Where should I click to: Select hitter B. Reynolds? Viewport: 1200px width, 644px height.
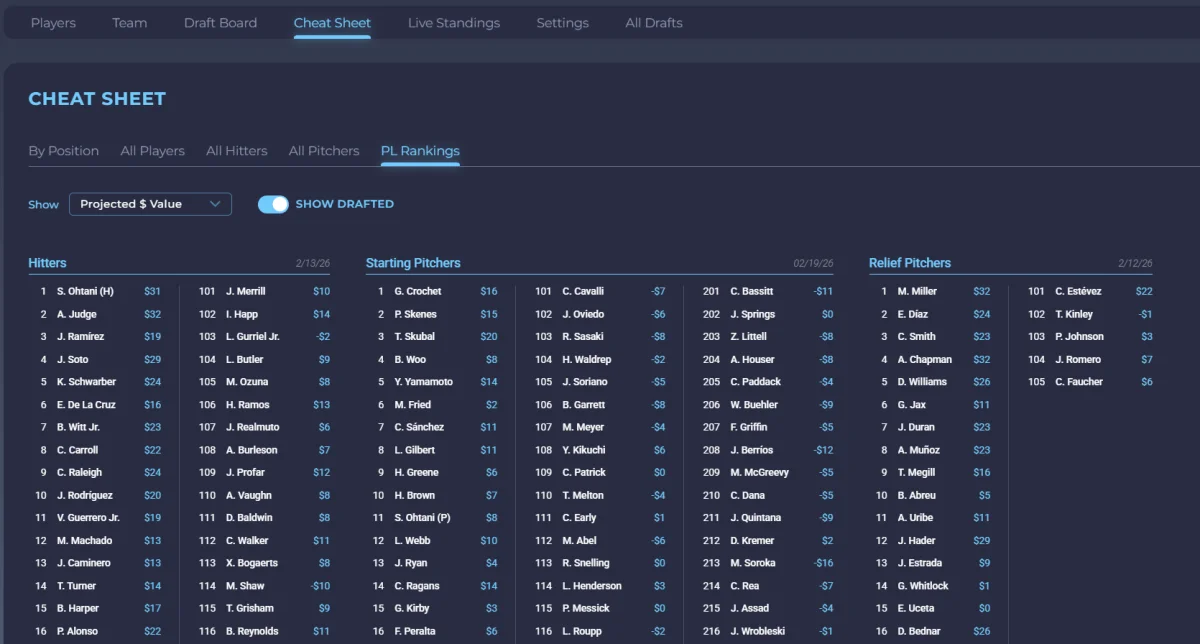coord(252,631)
